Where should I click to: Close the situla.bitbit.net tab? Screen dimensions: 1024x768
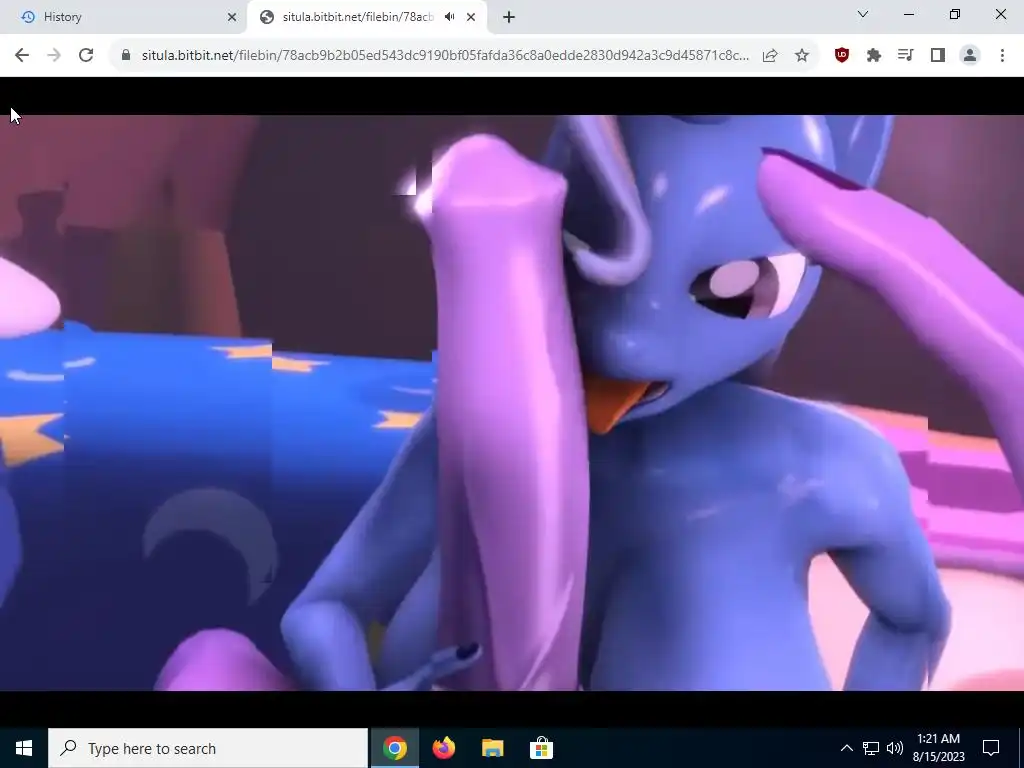tap(471, 17)
